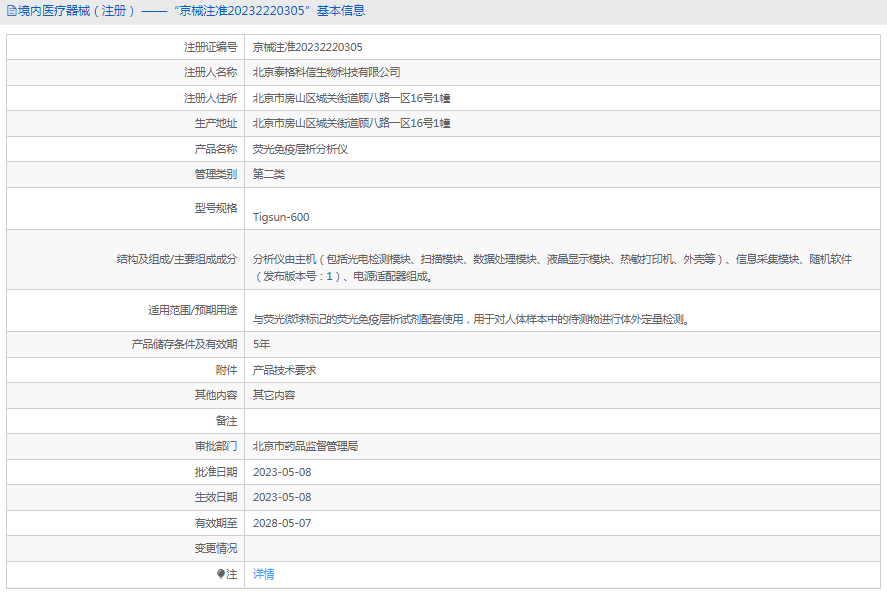
Task: Open the 详情 link in the 注 row
Action: 264,574
